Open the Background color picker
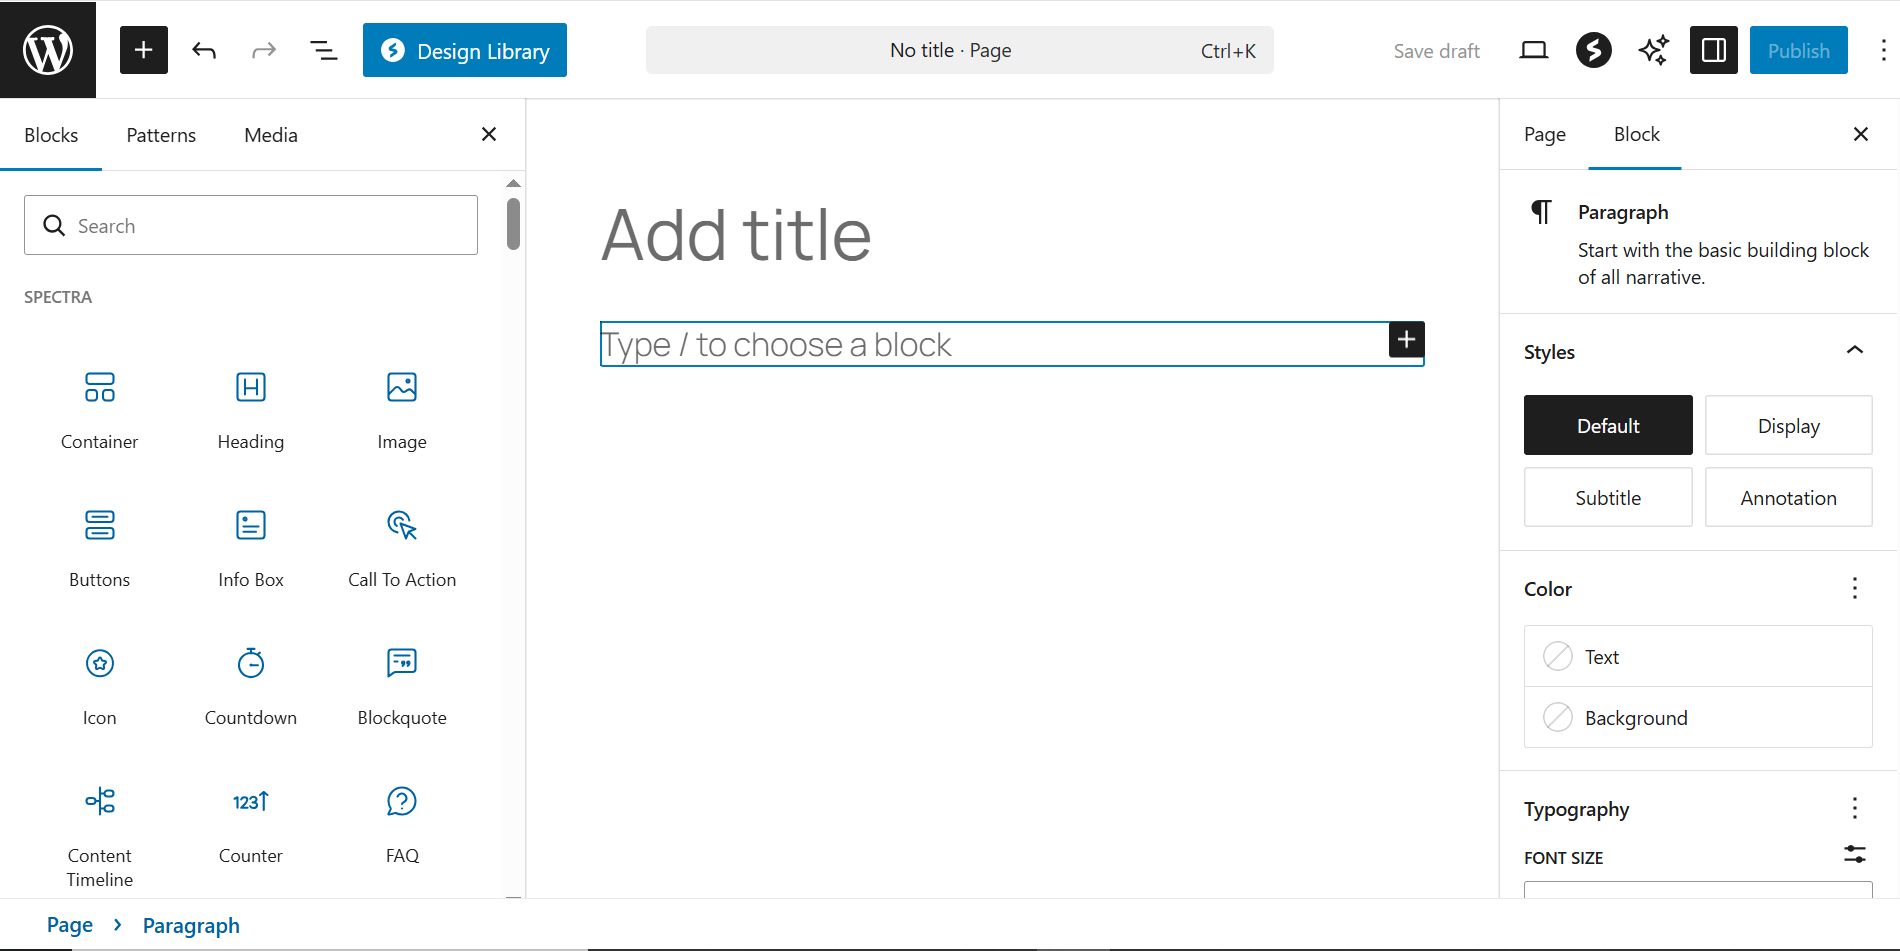 click(1698, 717)
